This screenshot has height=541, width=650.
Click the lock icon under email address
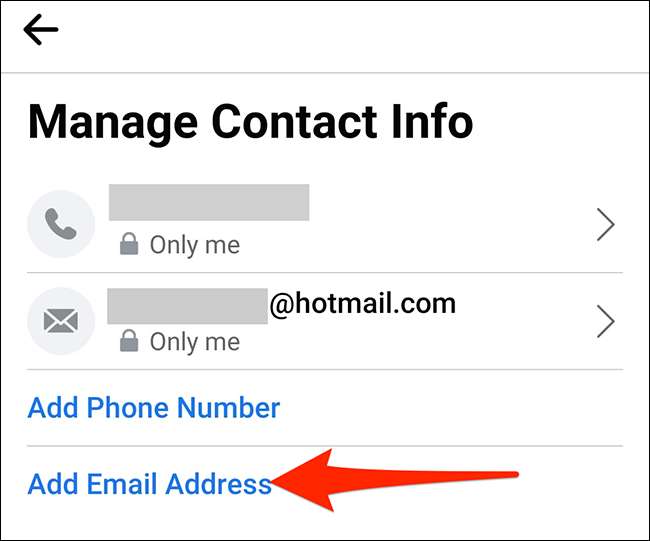pyautogui.click(x=129, y=341)
